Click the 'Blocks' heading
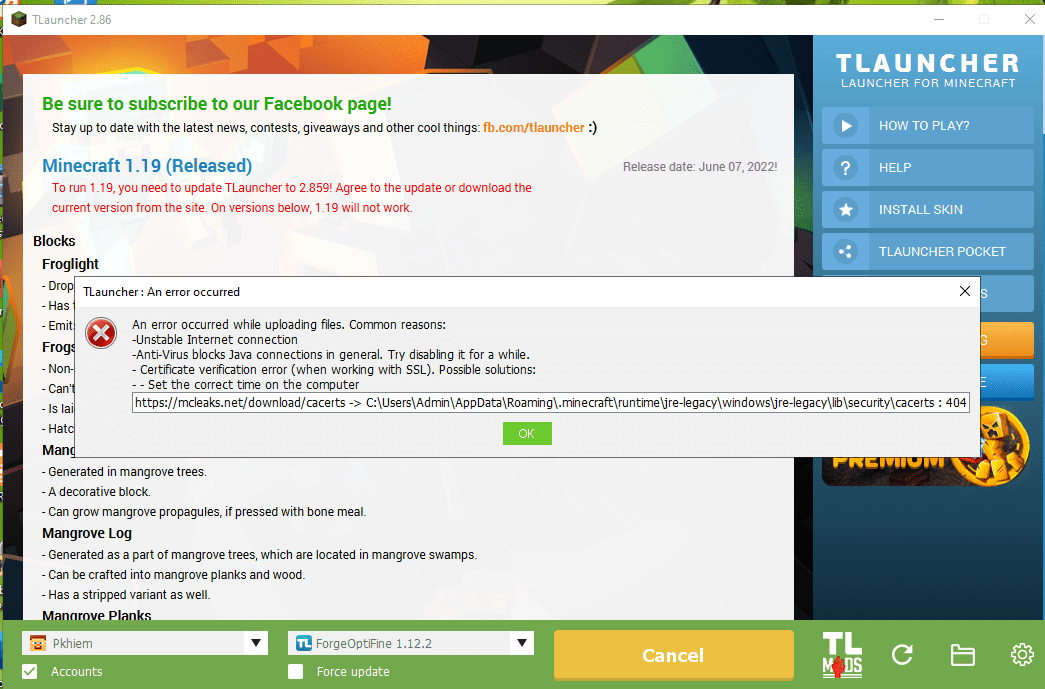1045x689 pixels. [55, 241]
